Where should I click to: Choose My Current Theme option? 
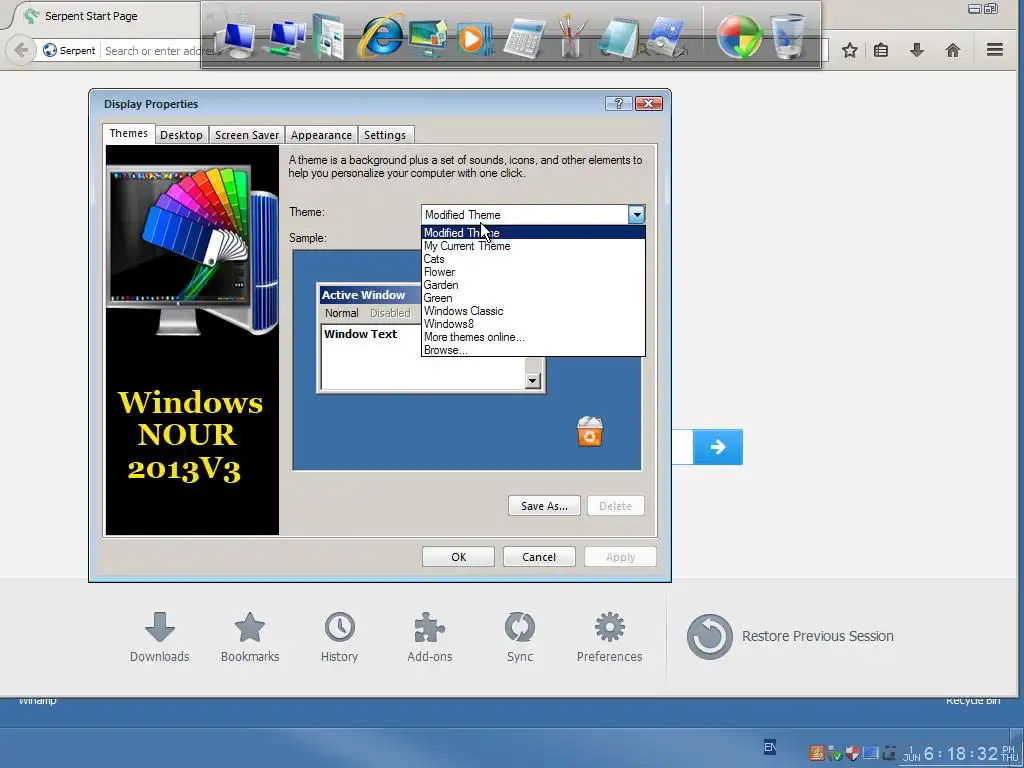(x=533, y=246)
